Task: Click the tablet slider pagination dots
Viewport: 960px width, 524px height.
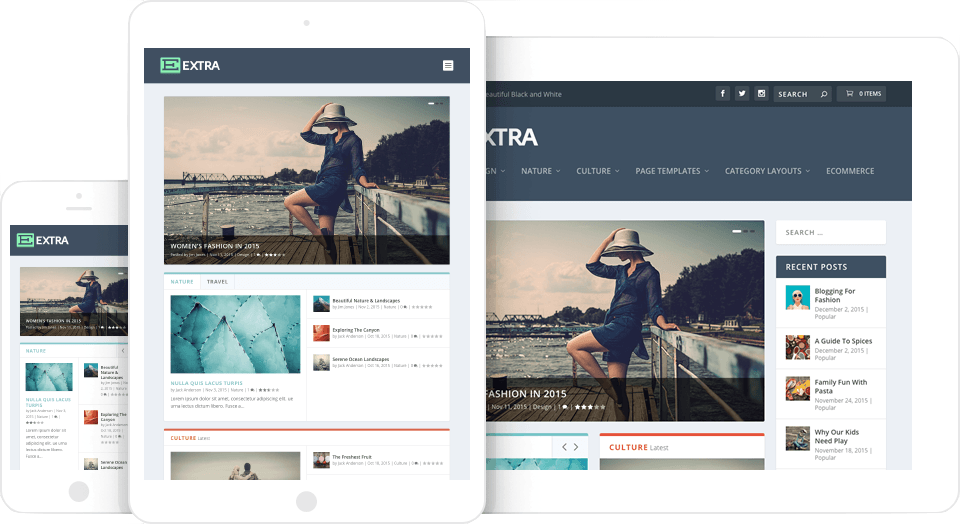Action: [435, 103]
